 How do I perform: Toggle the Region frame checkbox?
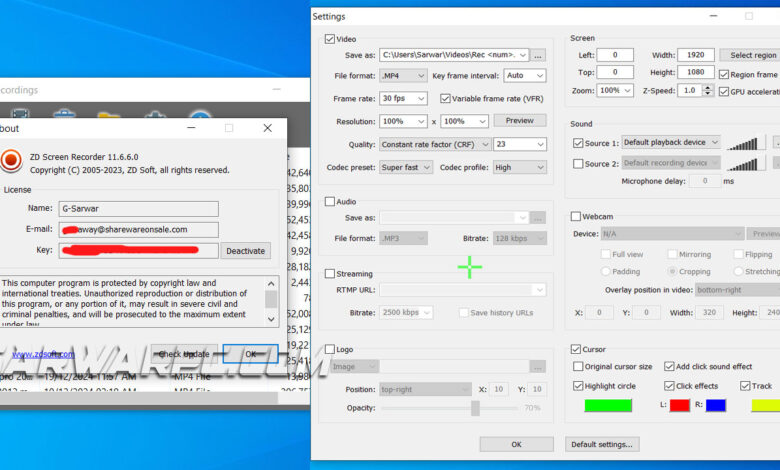(x=724, y=75)
